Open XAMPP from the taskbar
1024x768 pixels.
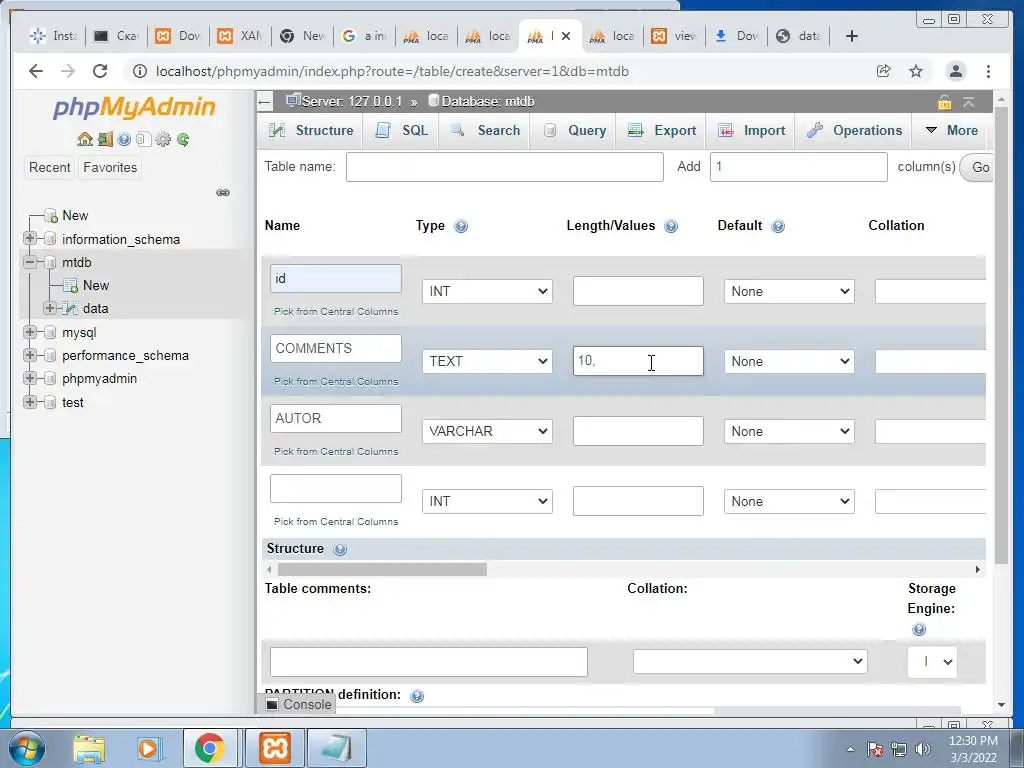(275, 748)
